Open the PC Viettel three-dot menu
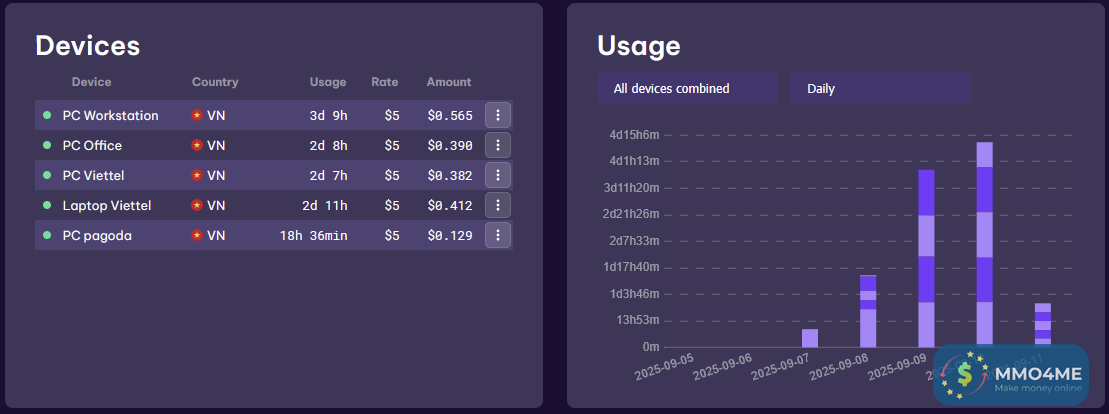This screenshot has width=1109, height=414. (498, 175)
